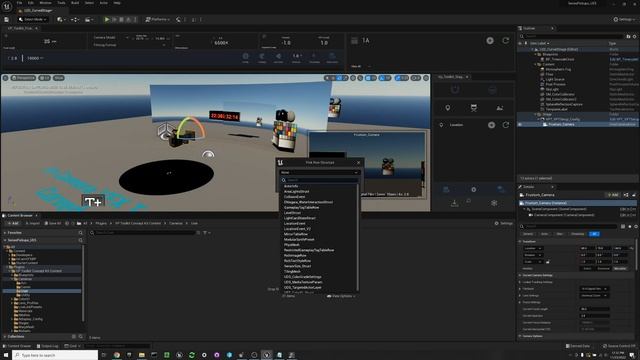Open the Platforms dropdown
640x360 pixels.
click(x=158, y=19)
